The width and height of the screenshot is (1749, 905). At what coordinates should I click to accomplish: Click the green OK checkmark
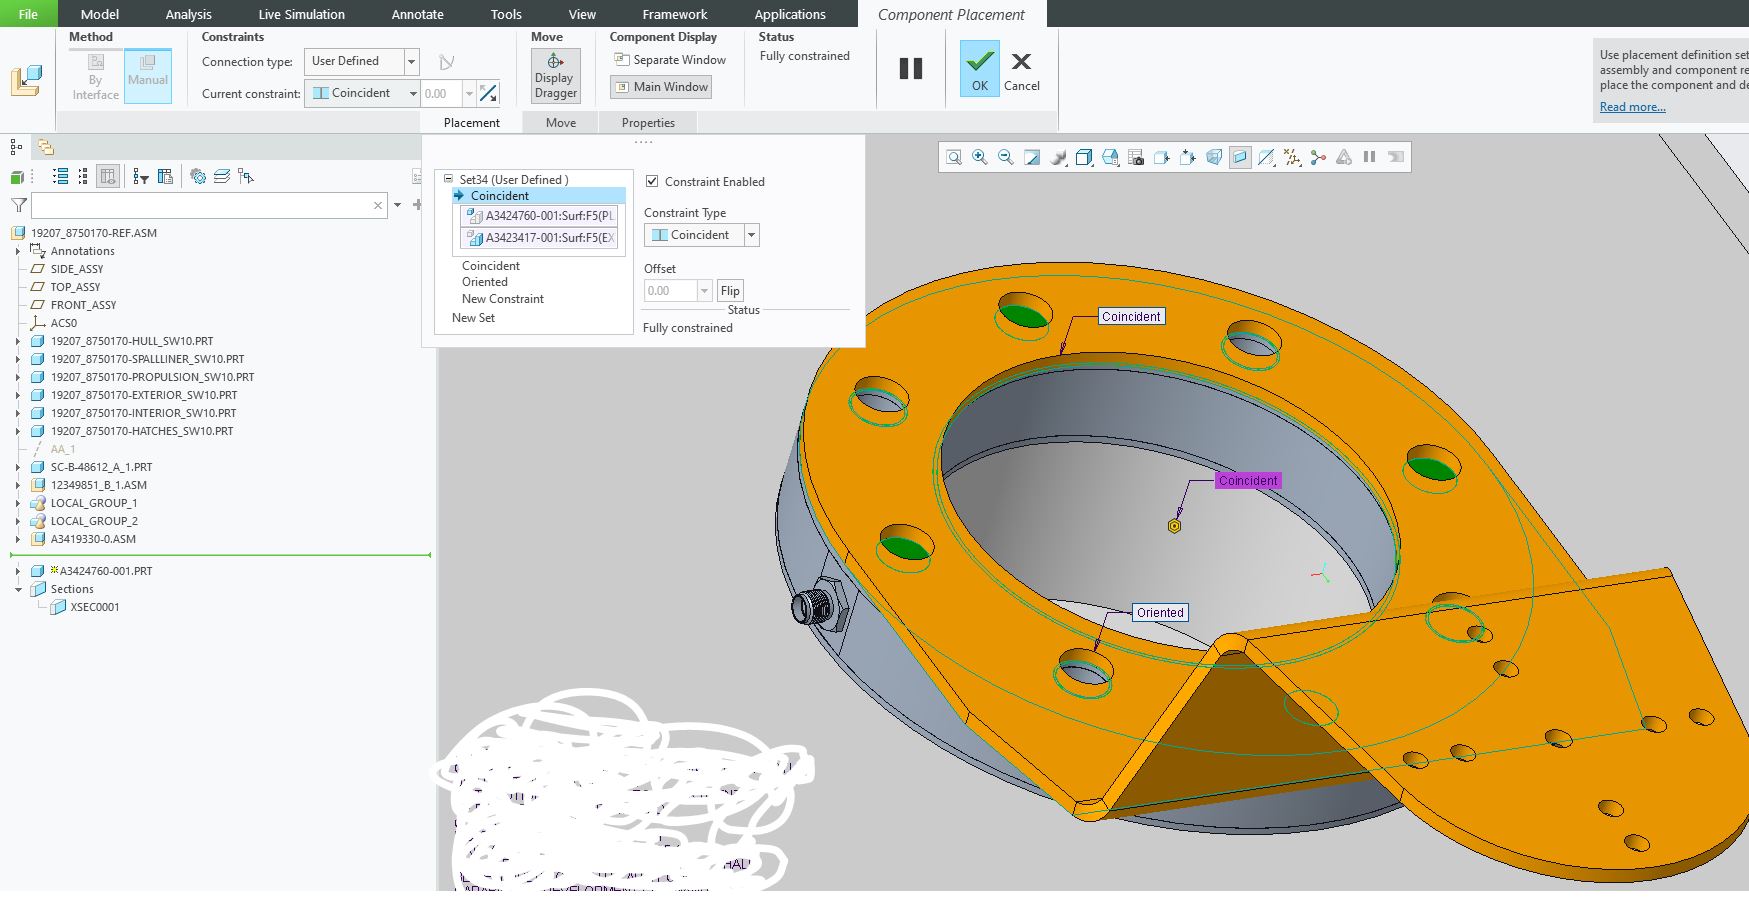(x=979, y=68)
